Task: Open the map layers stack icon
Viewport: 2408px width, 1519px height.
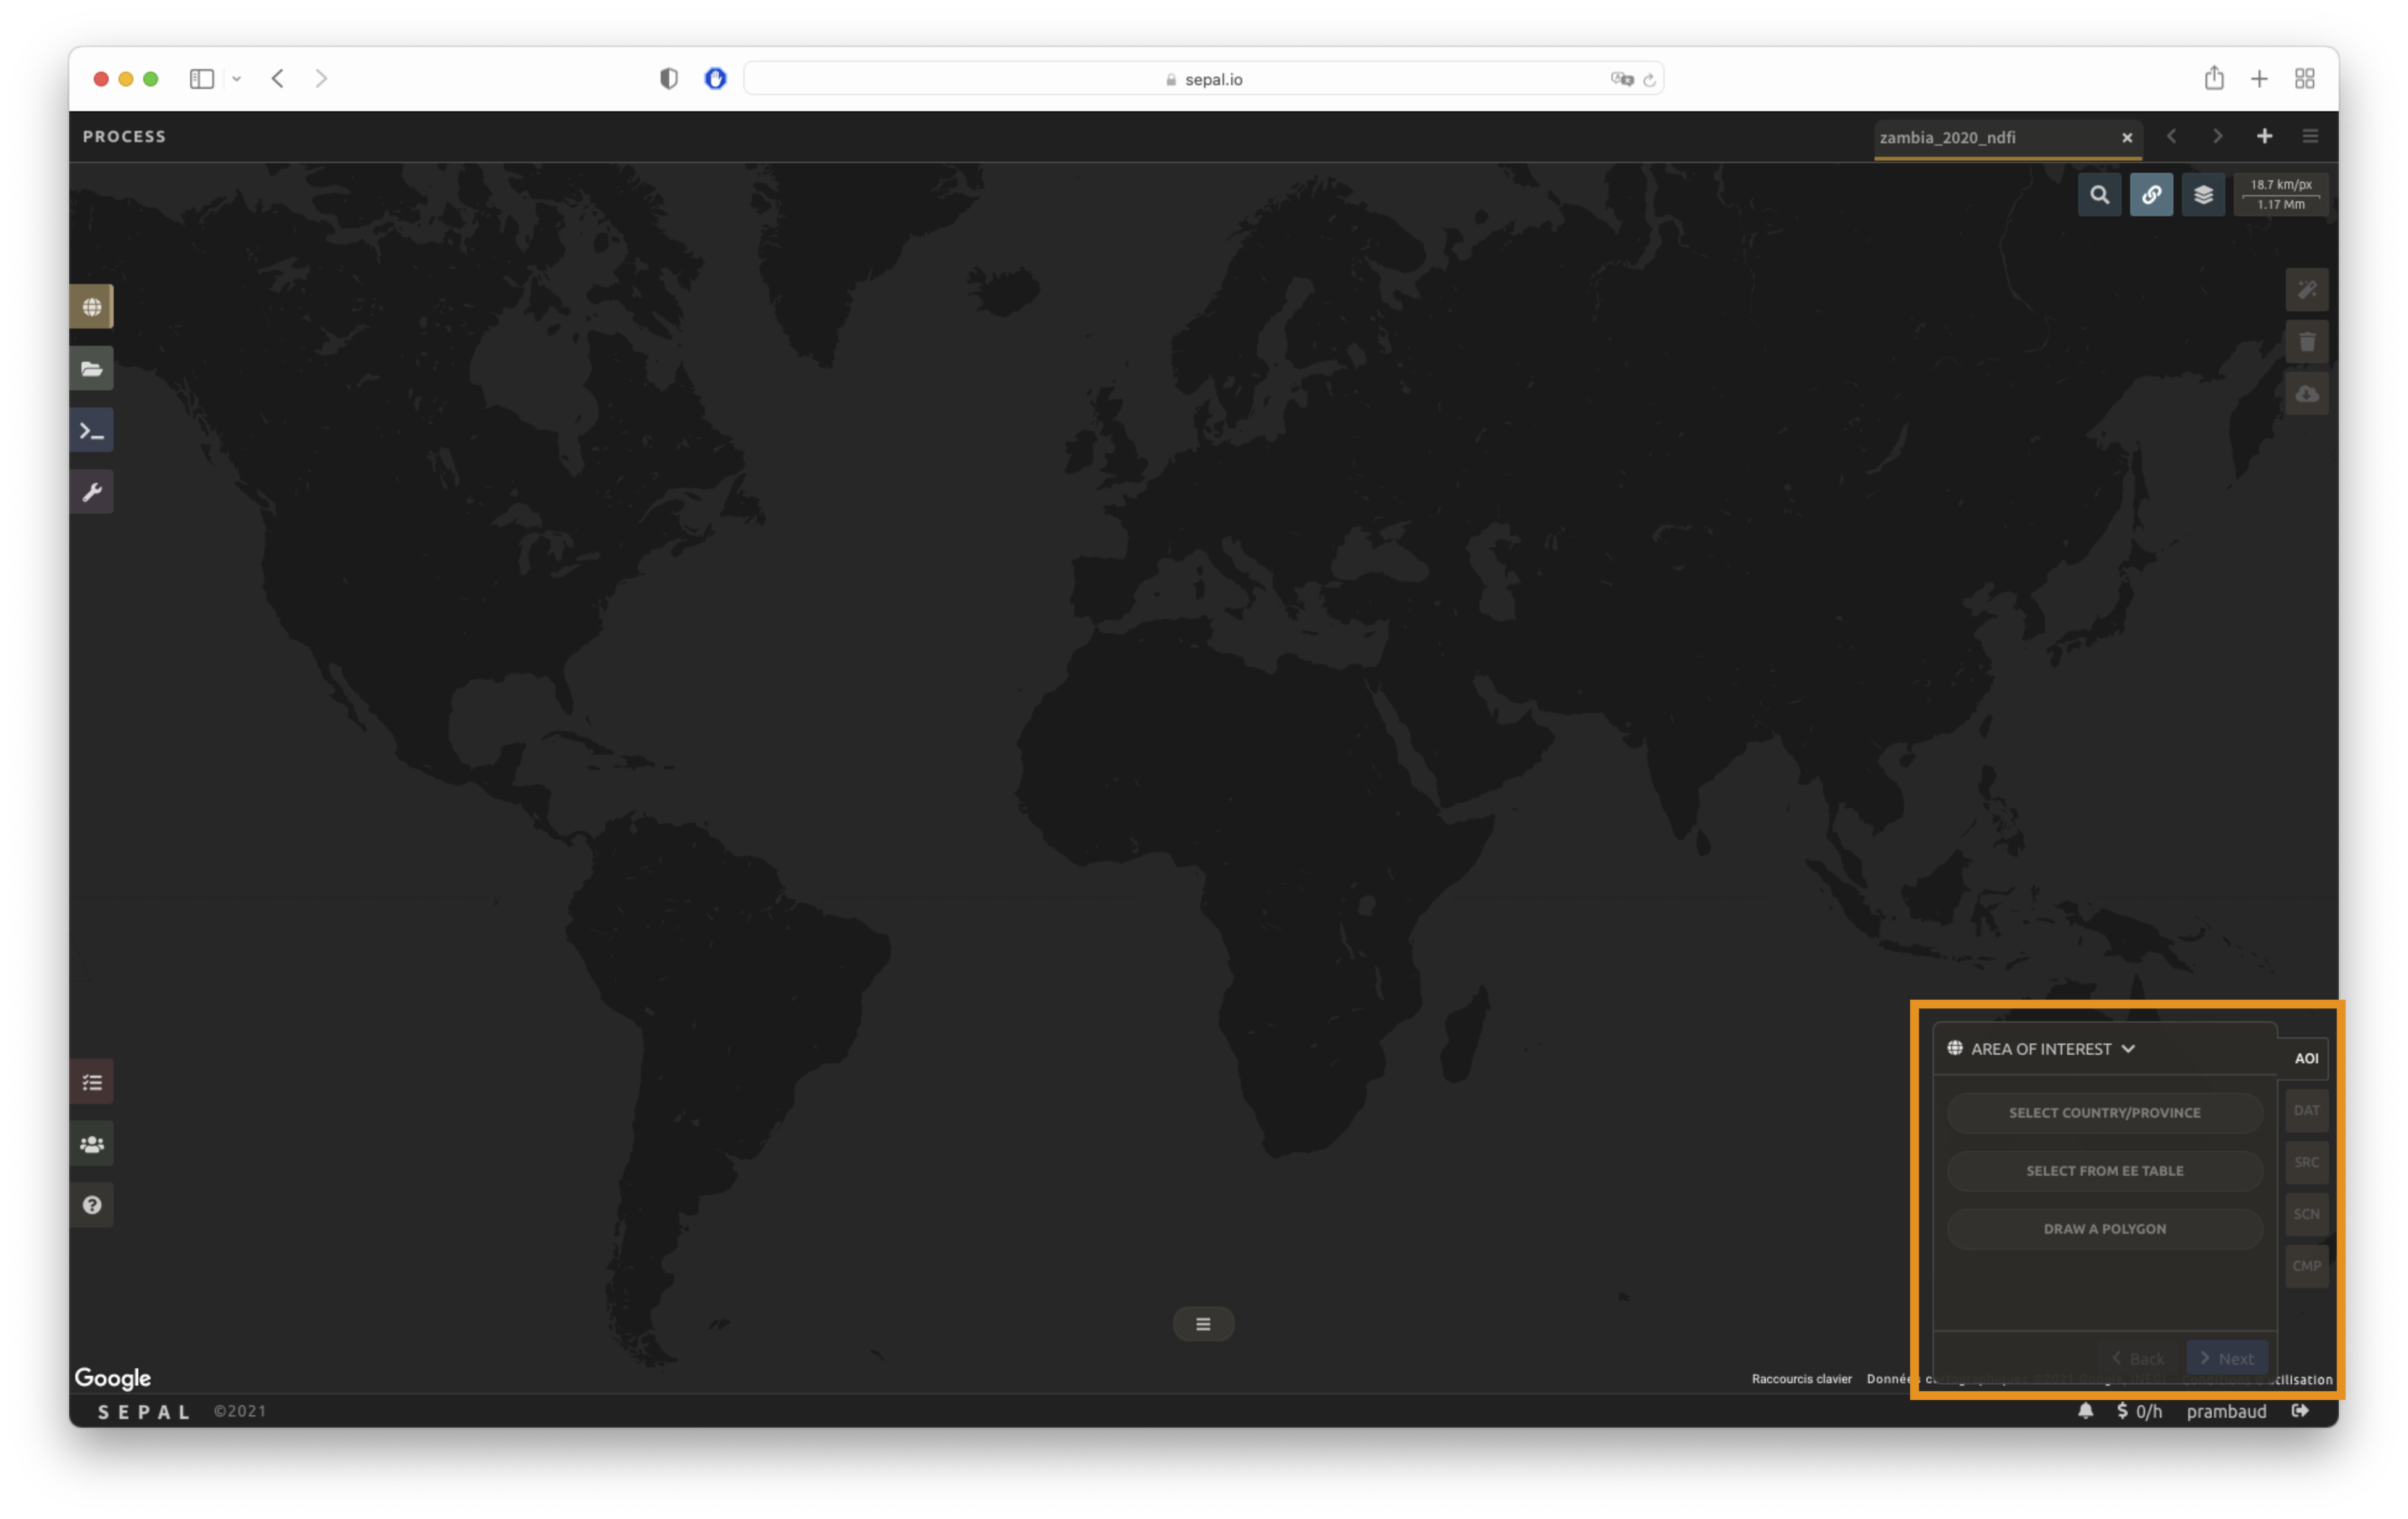Action: point(2203,195)
